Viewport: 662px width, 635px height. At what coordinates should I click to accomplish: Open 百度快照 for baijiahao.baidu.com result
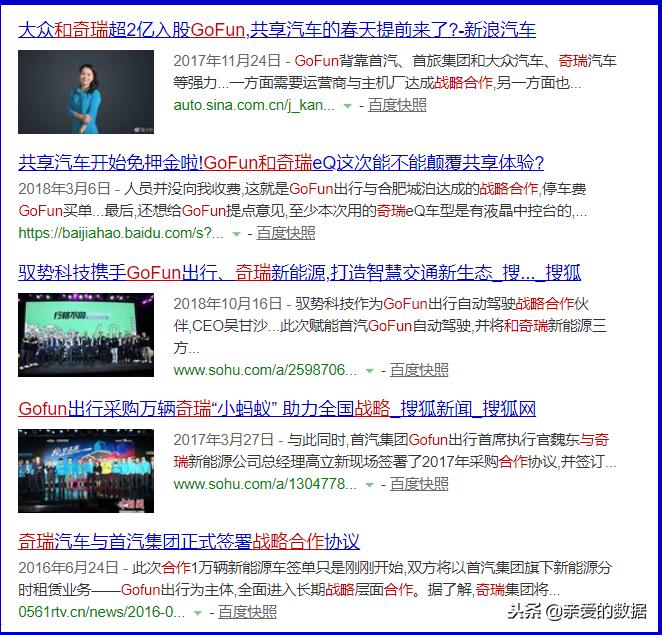pyautogui.click(x=286, y=233)
